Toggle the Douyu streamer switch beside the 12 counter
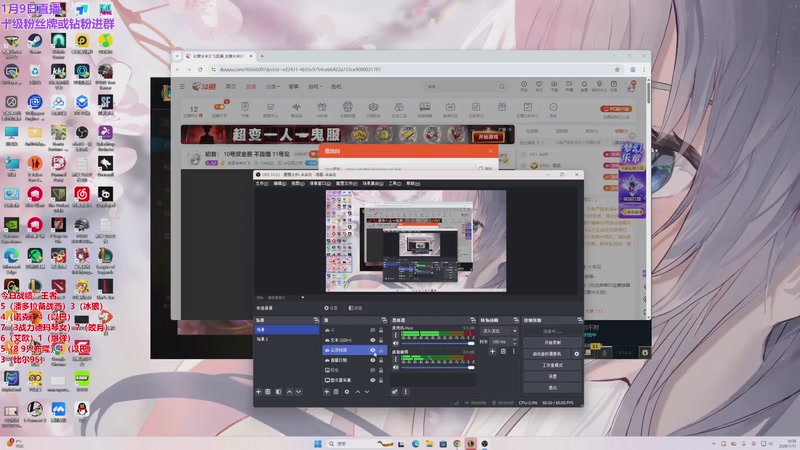Viewport: 800px width, 450px height. 219,107
